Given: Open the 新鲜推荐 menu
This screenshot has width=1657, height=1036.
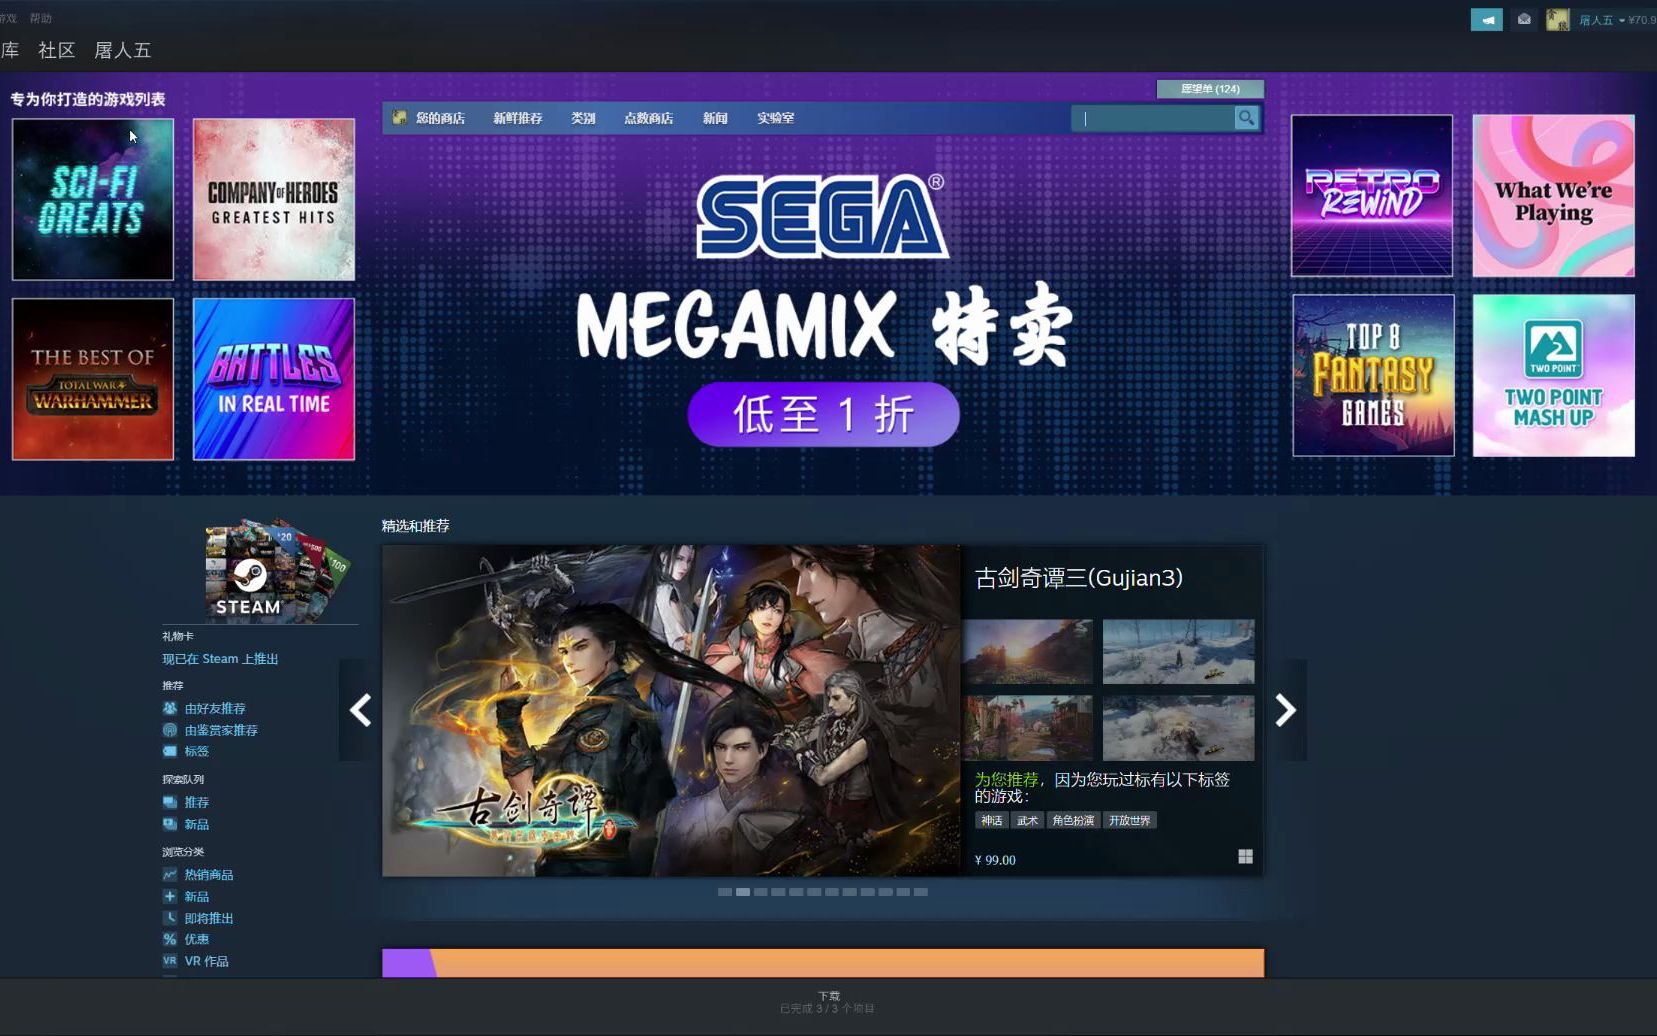Looking at the screenshot, I should (x=517, y=118).
